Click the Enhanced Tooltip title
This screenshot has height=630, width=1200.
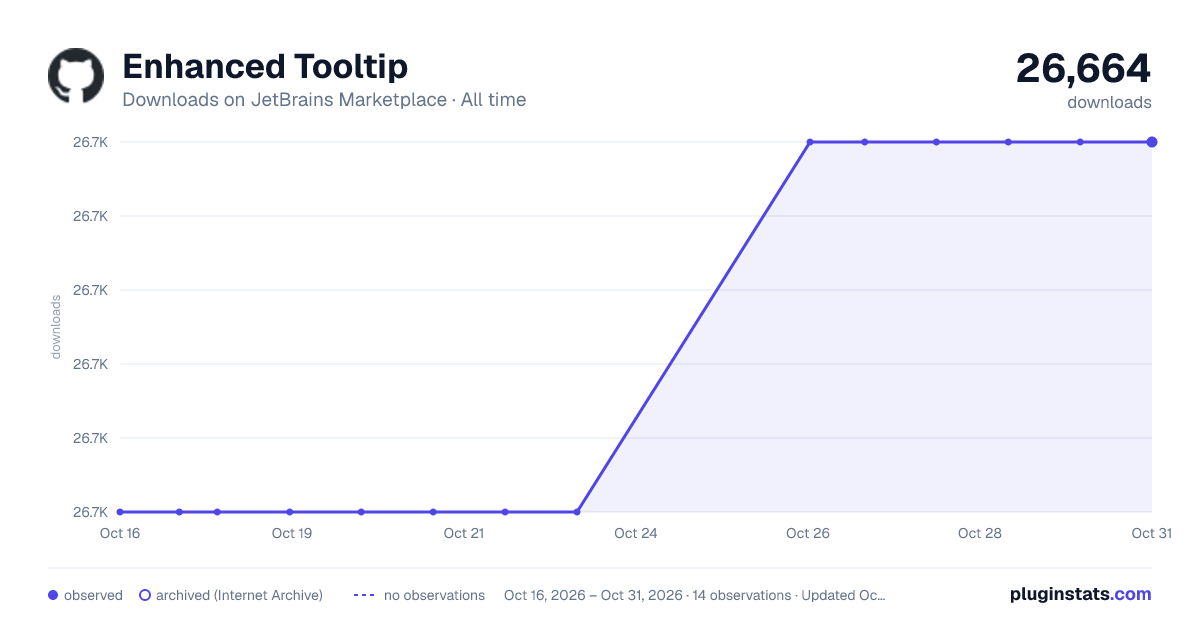pyautogui.click(x=265, y=67)
